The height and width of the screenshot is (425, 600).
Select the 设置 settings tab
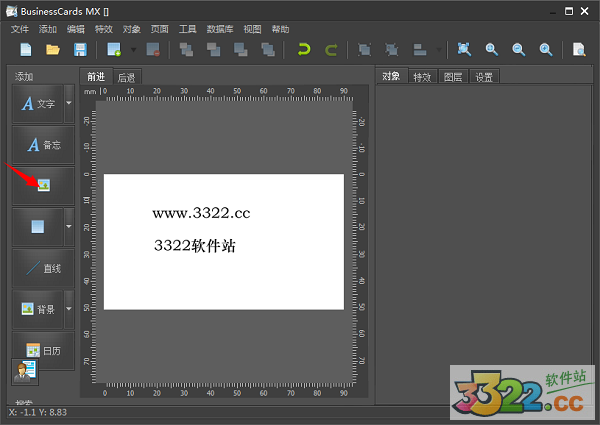pos(484,77)
